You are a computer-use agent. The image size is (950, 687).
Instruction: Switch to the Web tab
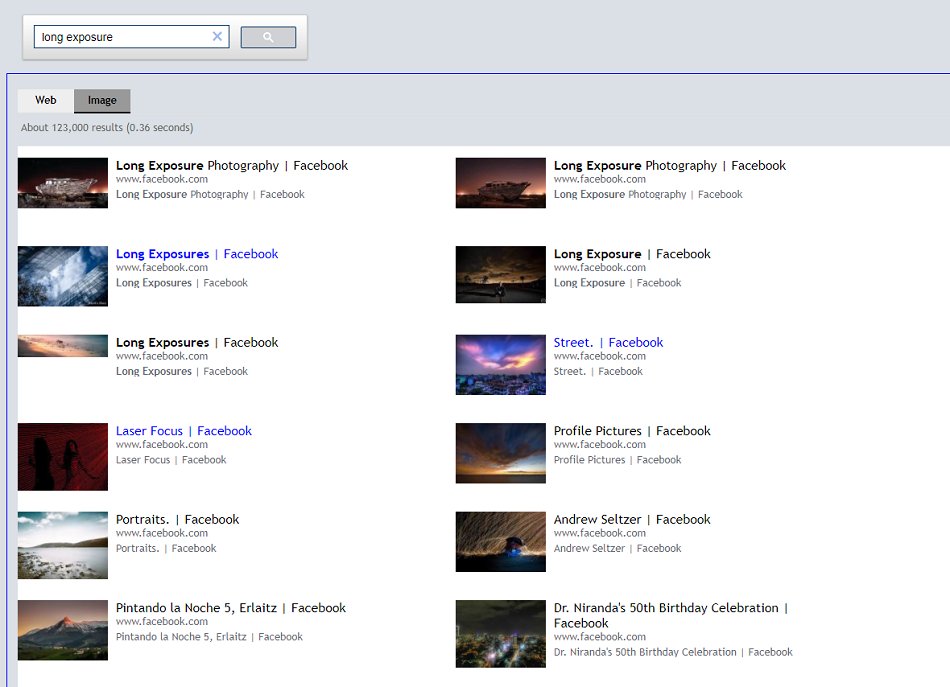point(45,101)
